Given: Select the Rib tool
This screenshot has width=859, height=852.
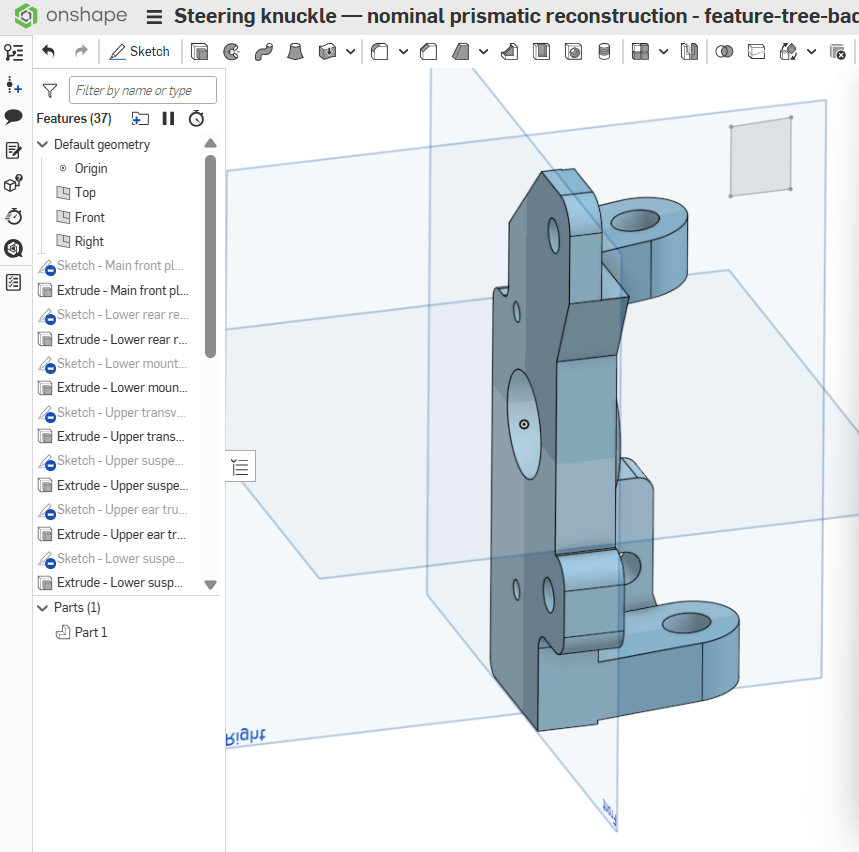Looking at the screenshot, I should click(x=509, y=52).
